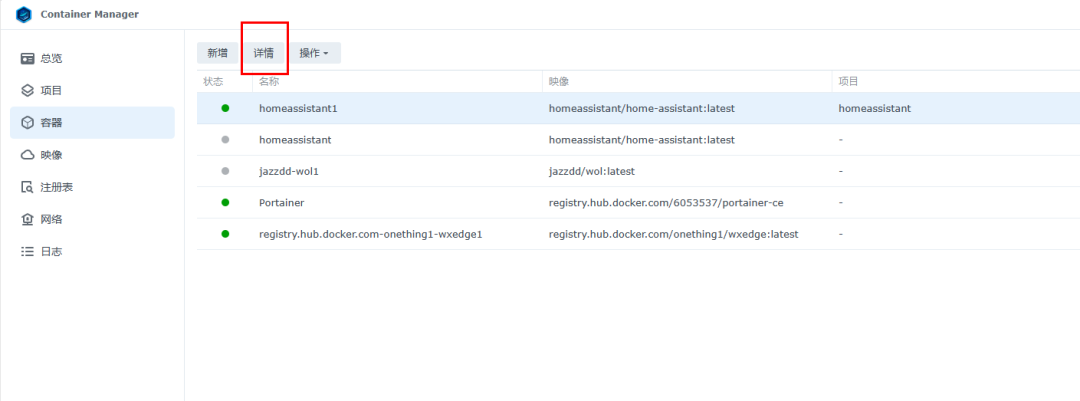The height and width of the screenshot is (401, 1080).
Task: Open the 操作 action dropdown
Action: pos(315,53)
